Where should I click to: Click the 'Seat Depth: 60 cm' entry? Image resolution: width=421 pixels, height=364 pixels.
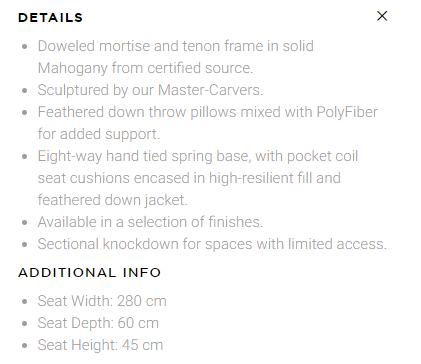coord(98,323)
